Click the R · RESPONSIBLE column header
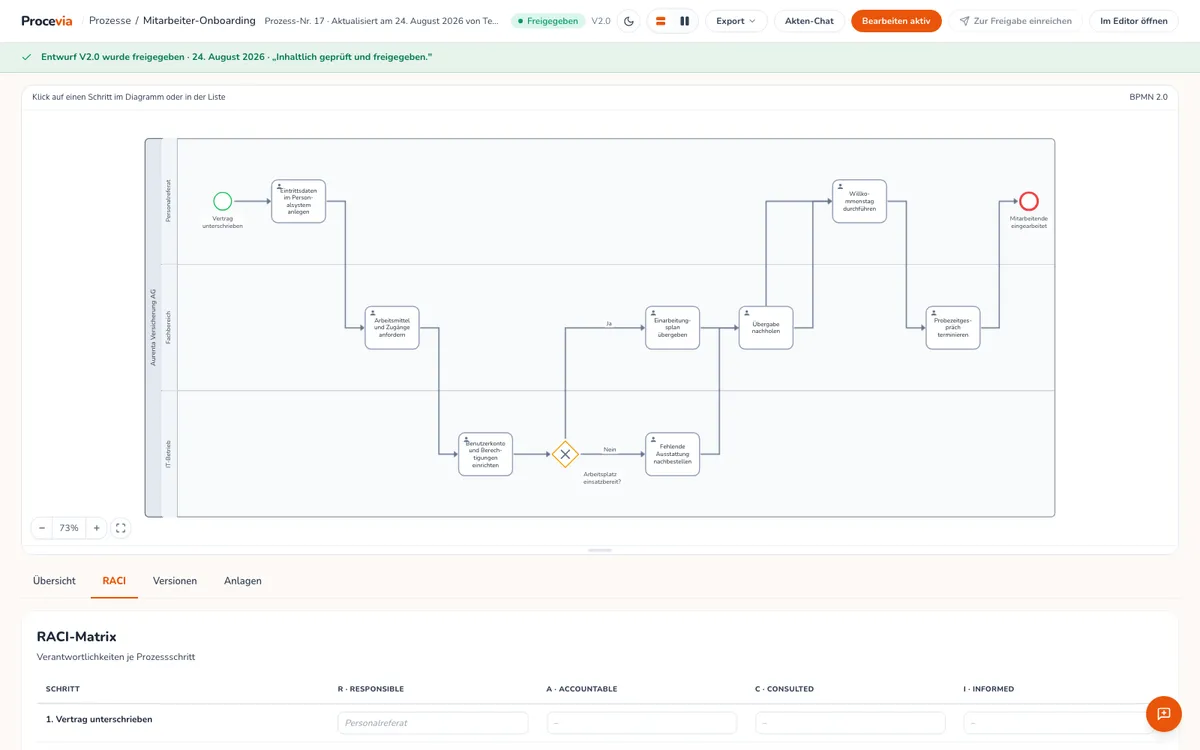1200x750 pixels. pos(371,689)
